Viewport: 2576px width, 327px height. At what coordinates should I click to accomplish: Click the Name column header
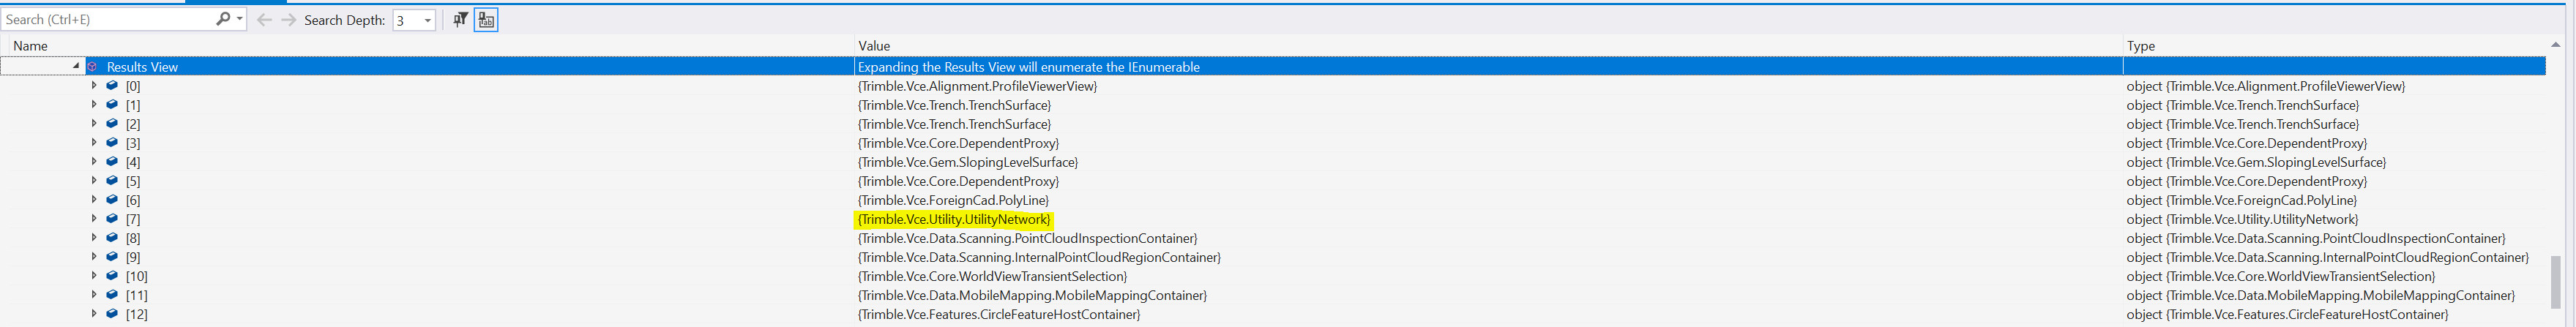(x=30, y=46)
